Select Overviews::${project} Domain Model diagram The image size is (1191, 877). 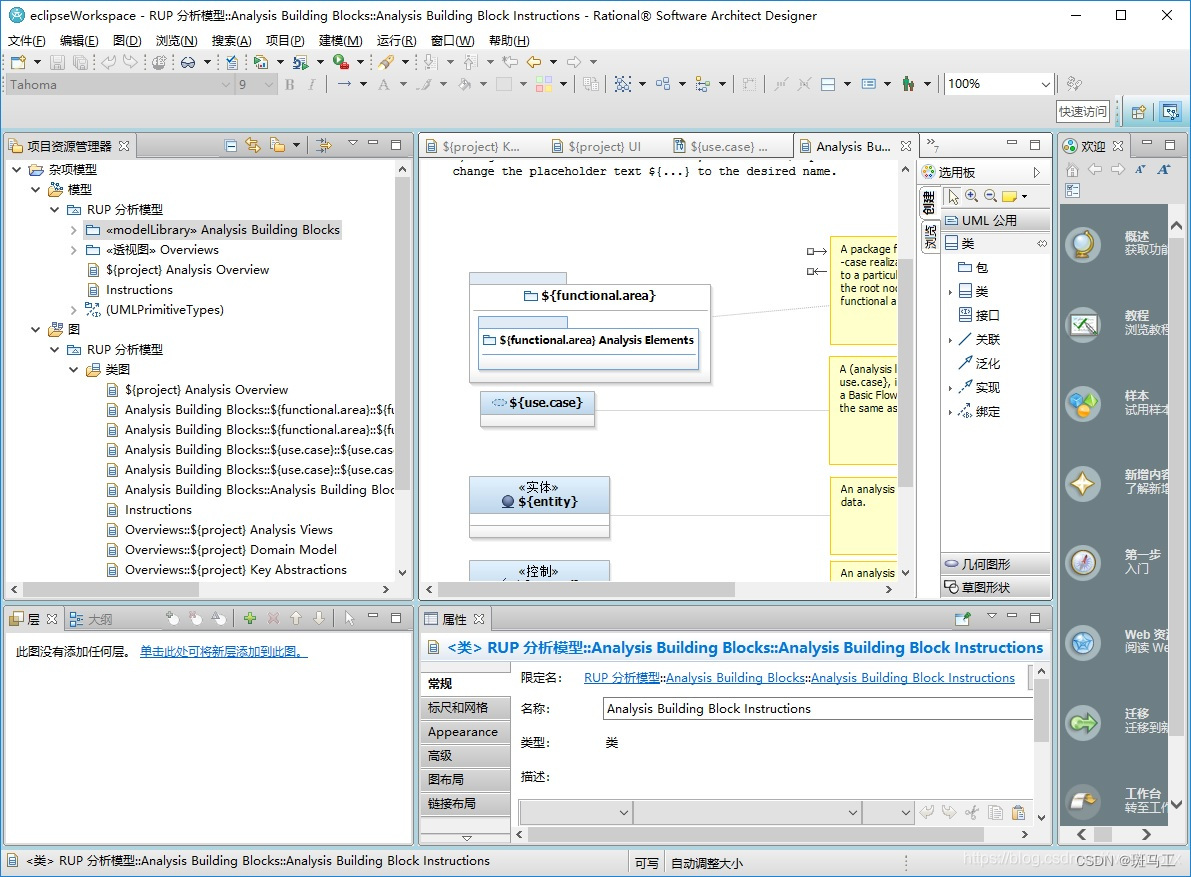[x=230, y=550]
